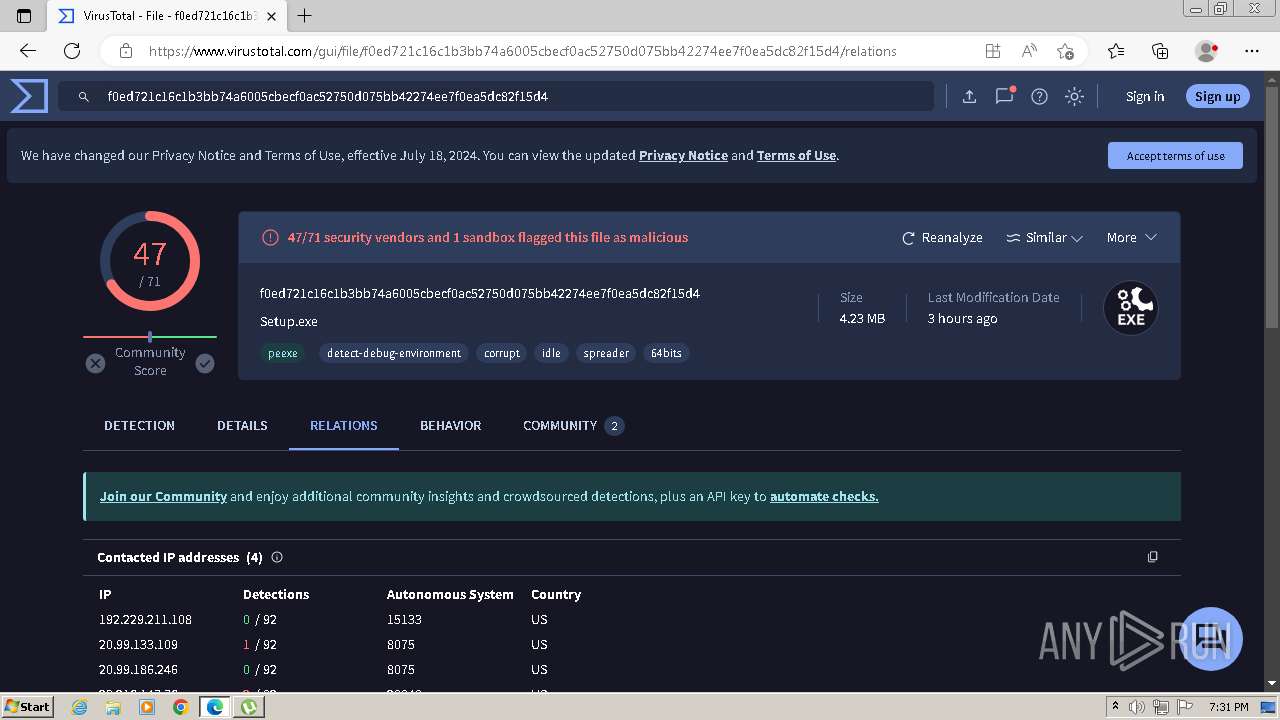Open the Favorites list icon

click(x=1116, y=51)
